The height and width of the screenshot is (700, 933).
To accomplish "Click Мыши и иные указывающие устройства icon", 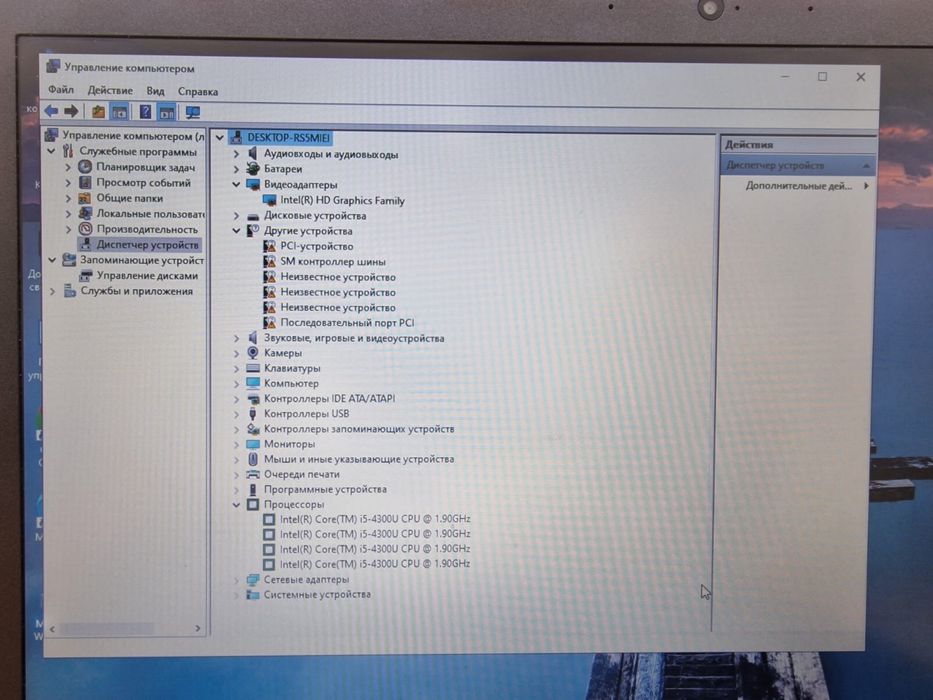I will coord(253,459).
